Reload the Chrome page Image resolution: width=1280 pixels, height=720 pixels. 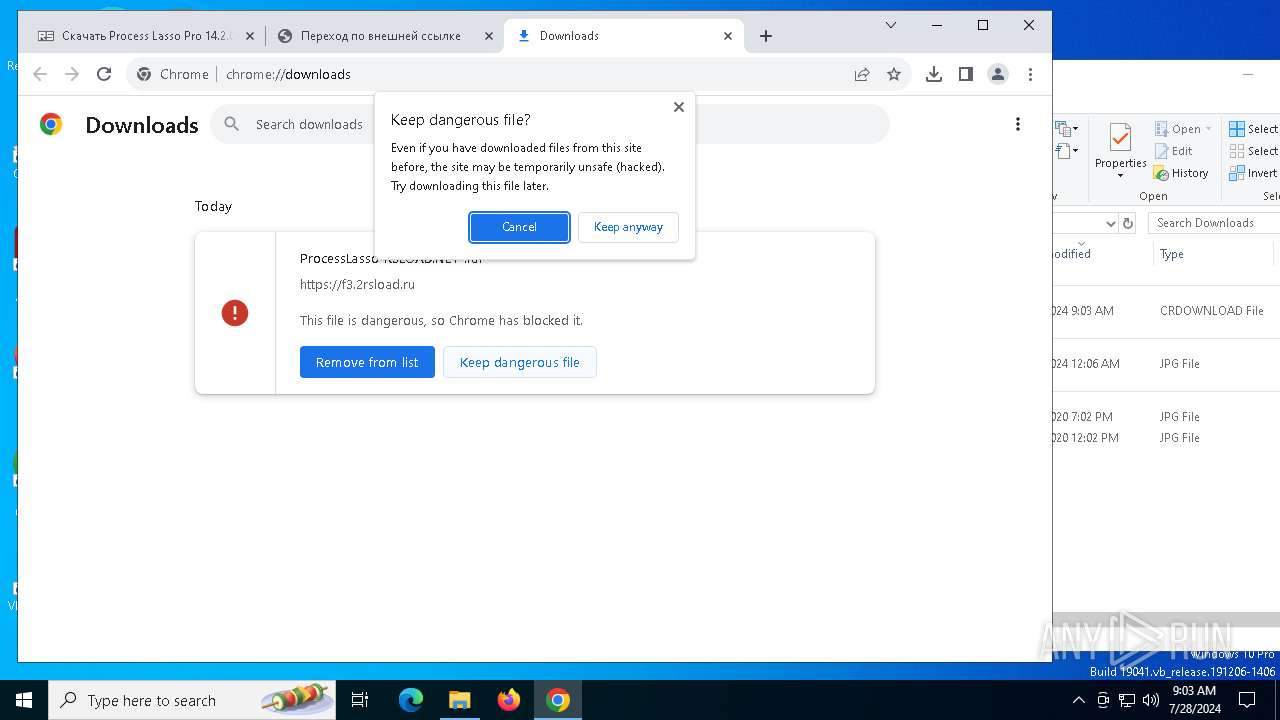[x=104, y=74]
